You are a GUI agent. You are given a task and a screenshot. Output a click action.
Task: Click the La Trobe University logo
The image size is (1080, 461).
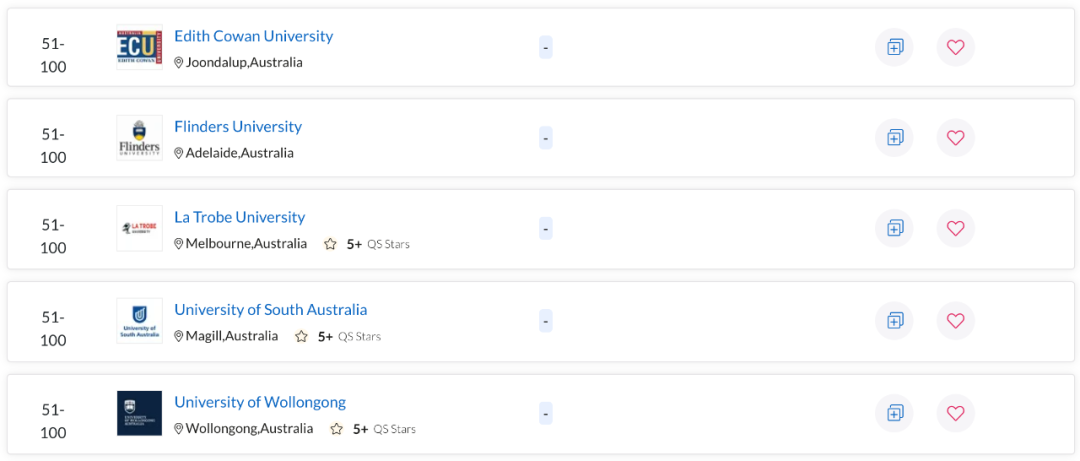[139, 228]
